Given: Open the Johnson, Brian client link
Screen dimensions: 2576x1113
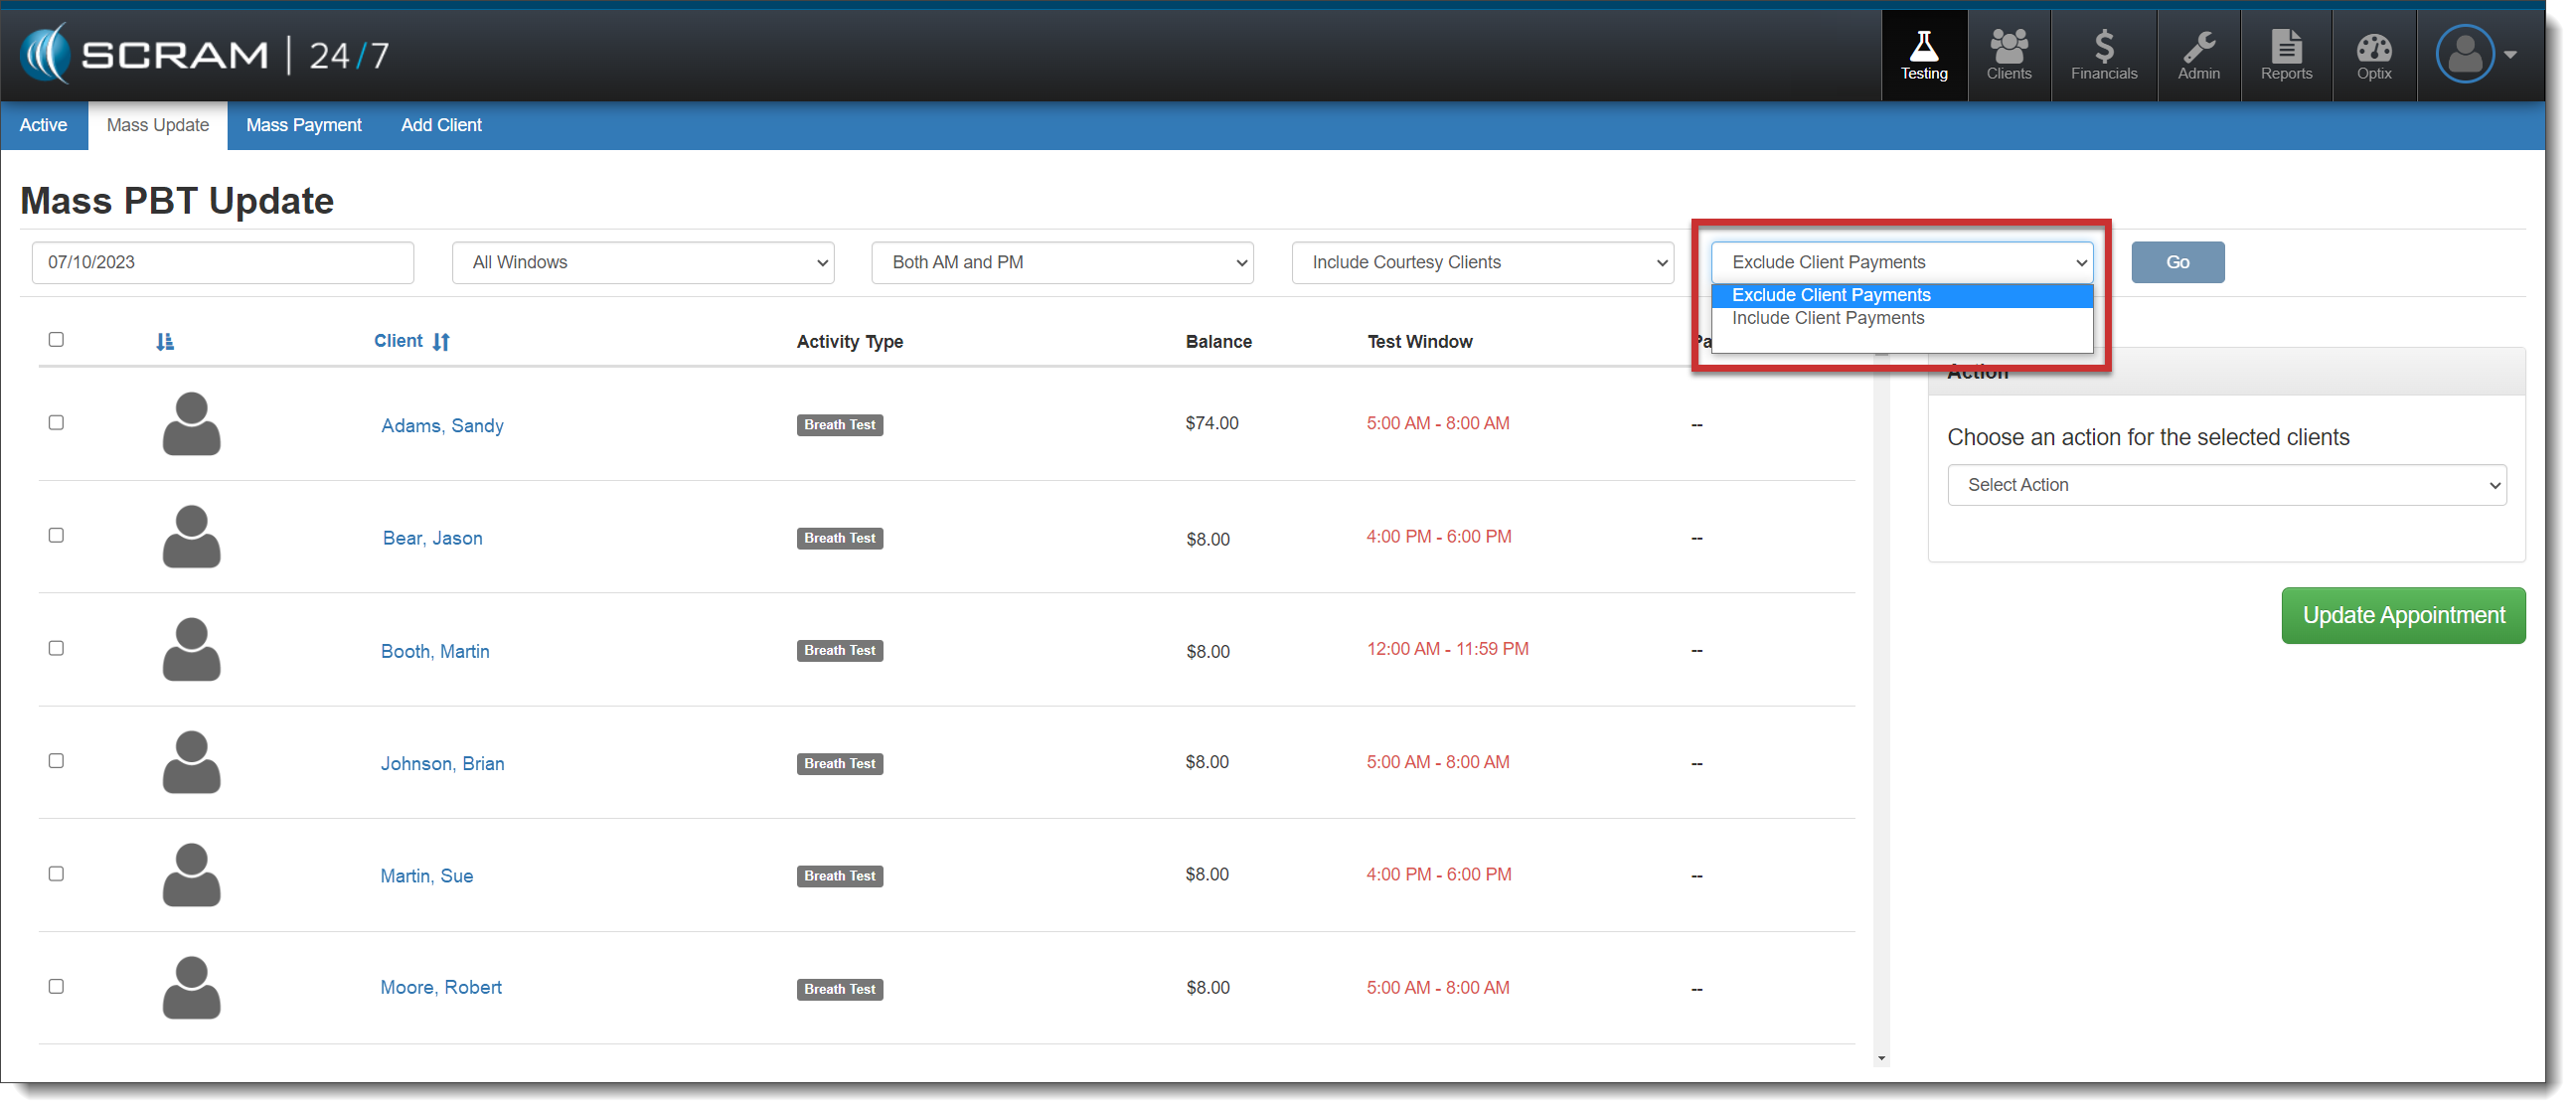Looking at the screenshot, I should pos(442,764).
